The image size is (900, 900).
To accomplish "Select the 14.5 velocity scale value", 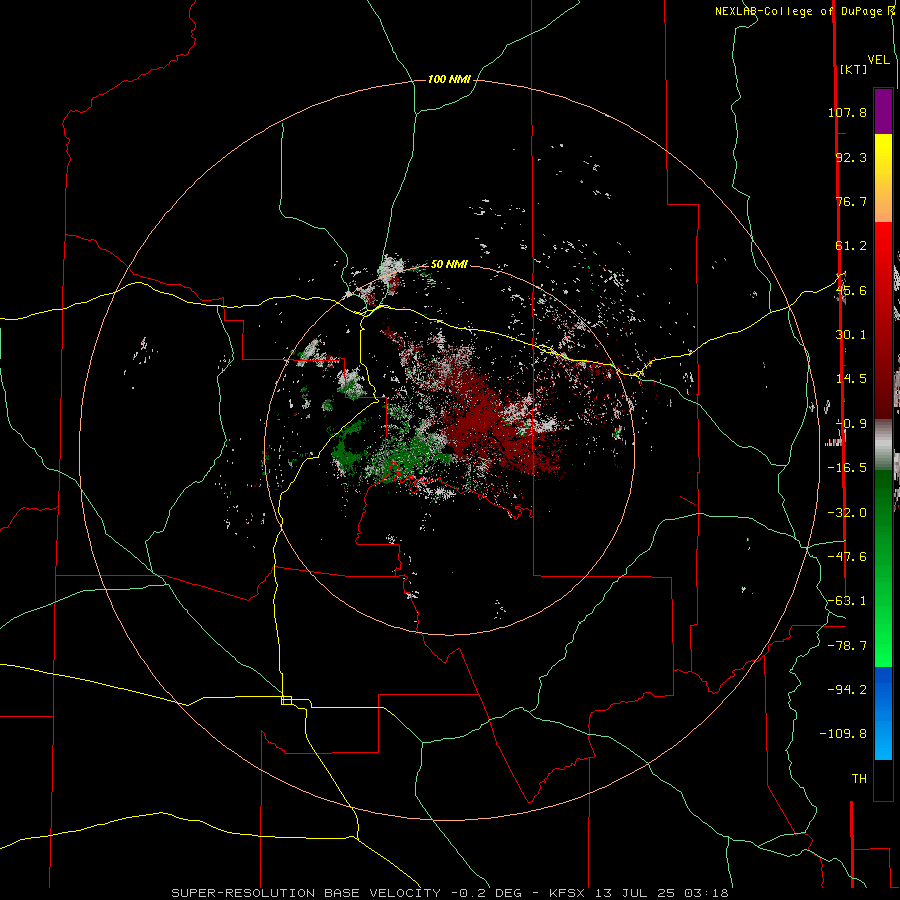I will coord(851,379).
